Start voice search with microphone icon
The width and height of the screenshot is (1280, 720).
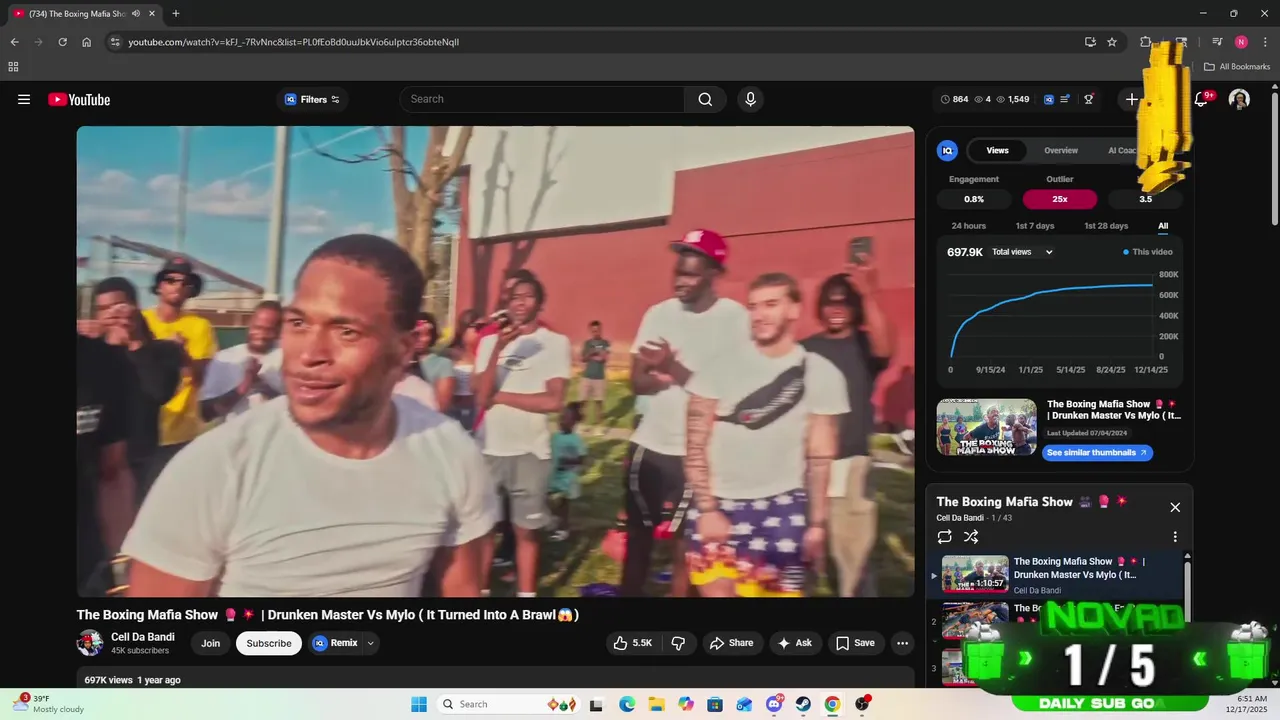[750, 99]
